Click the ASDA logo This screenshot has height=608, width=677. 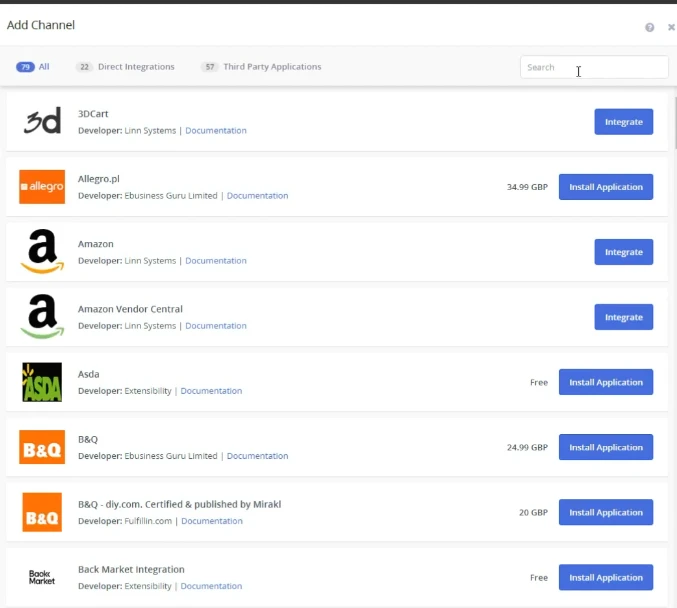[x=42, y=382]
